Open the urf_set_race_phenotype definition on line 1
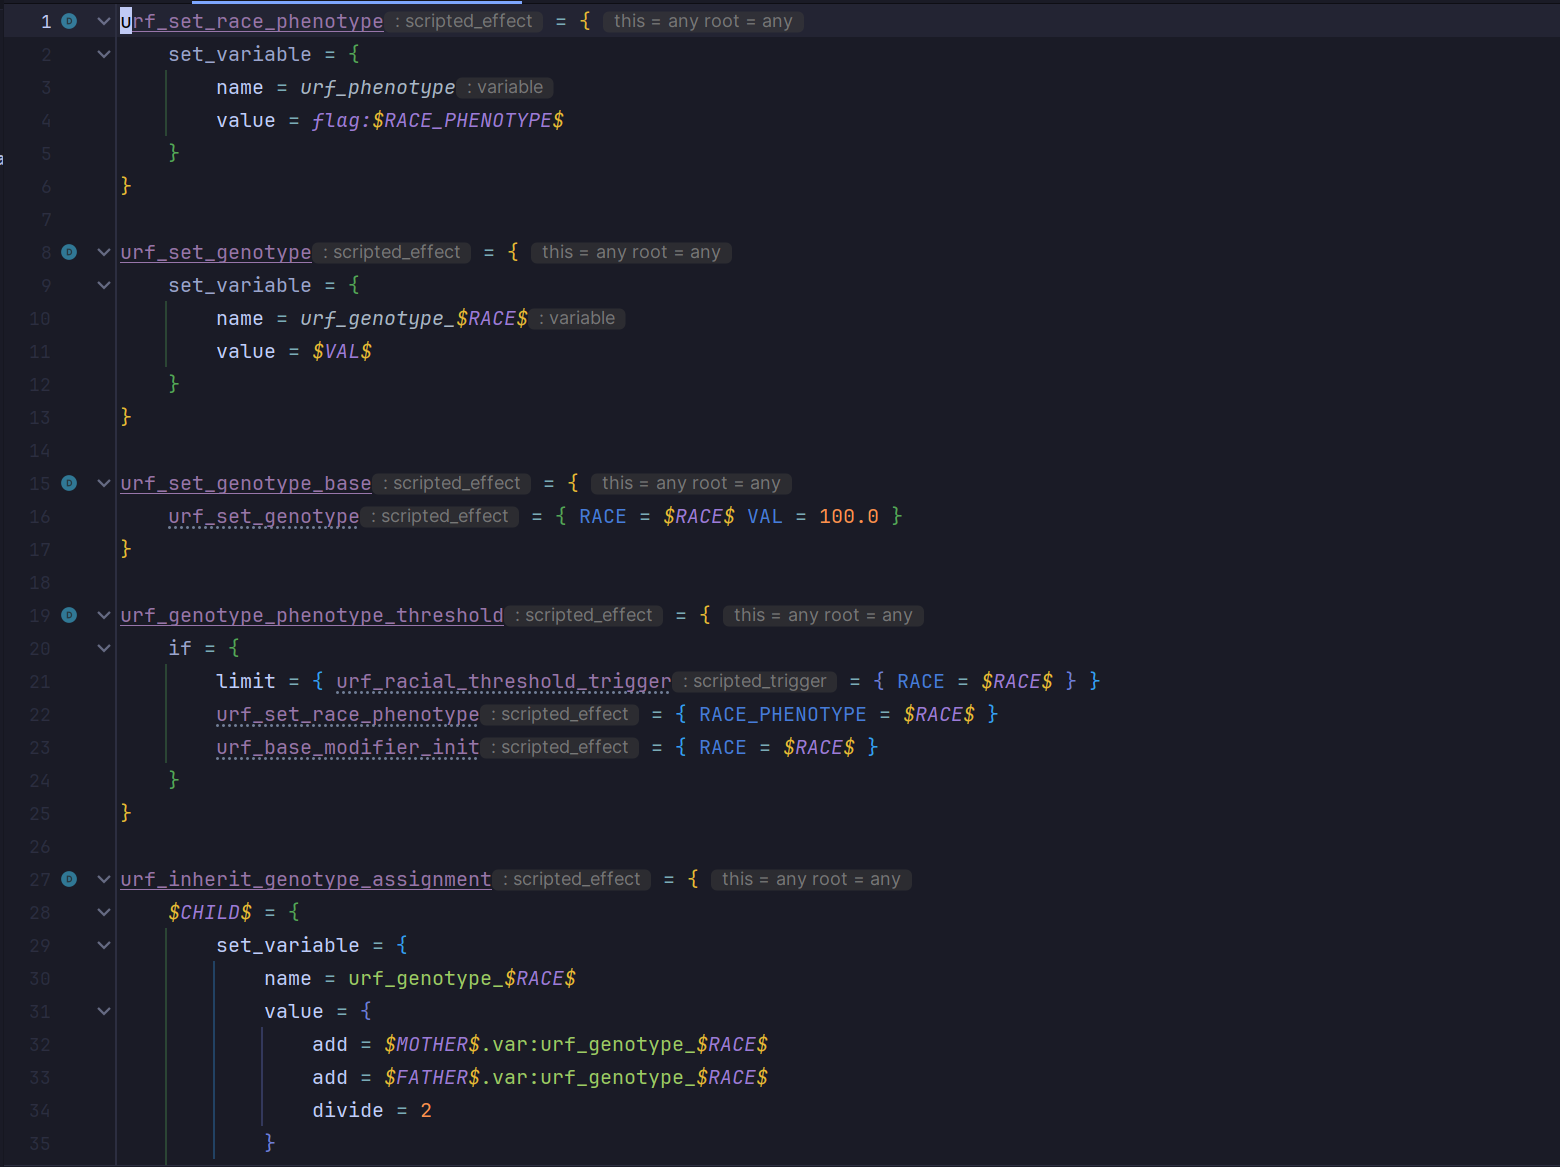This screenshot has width=1560, height=1167. (252, 21)
